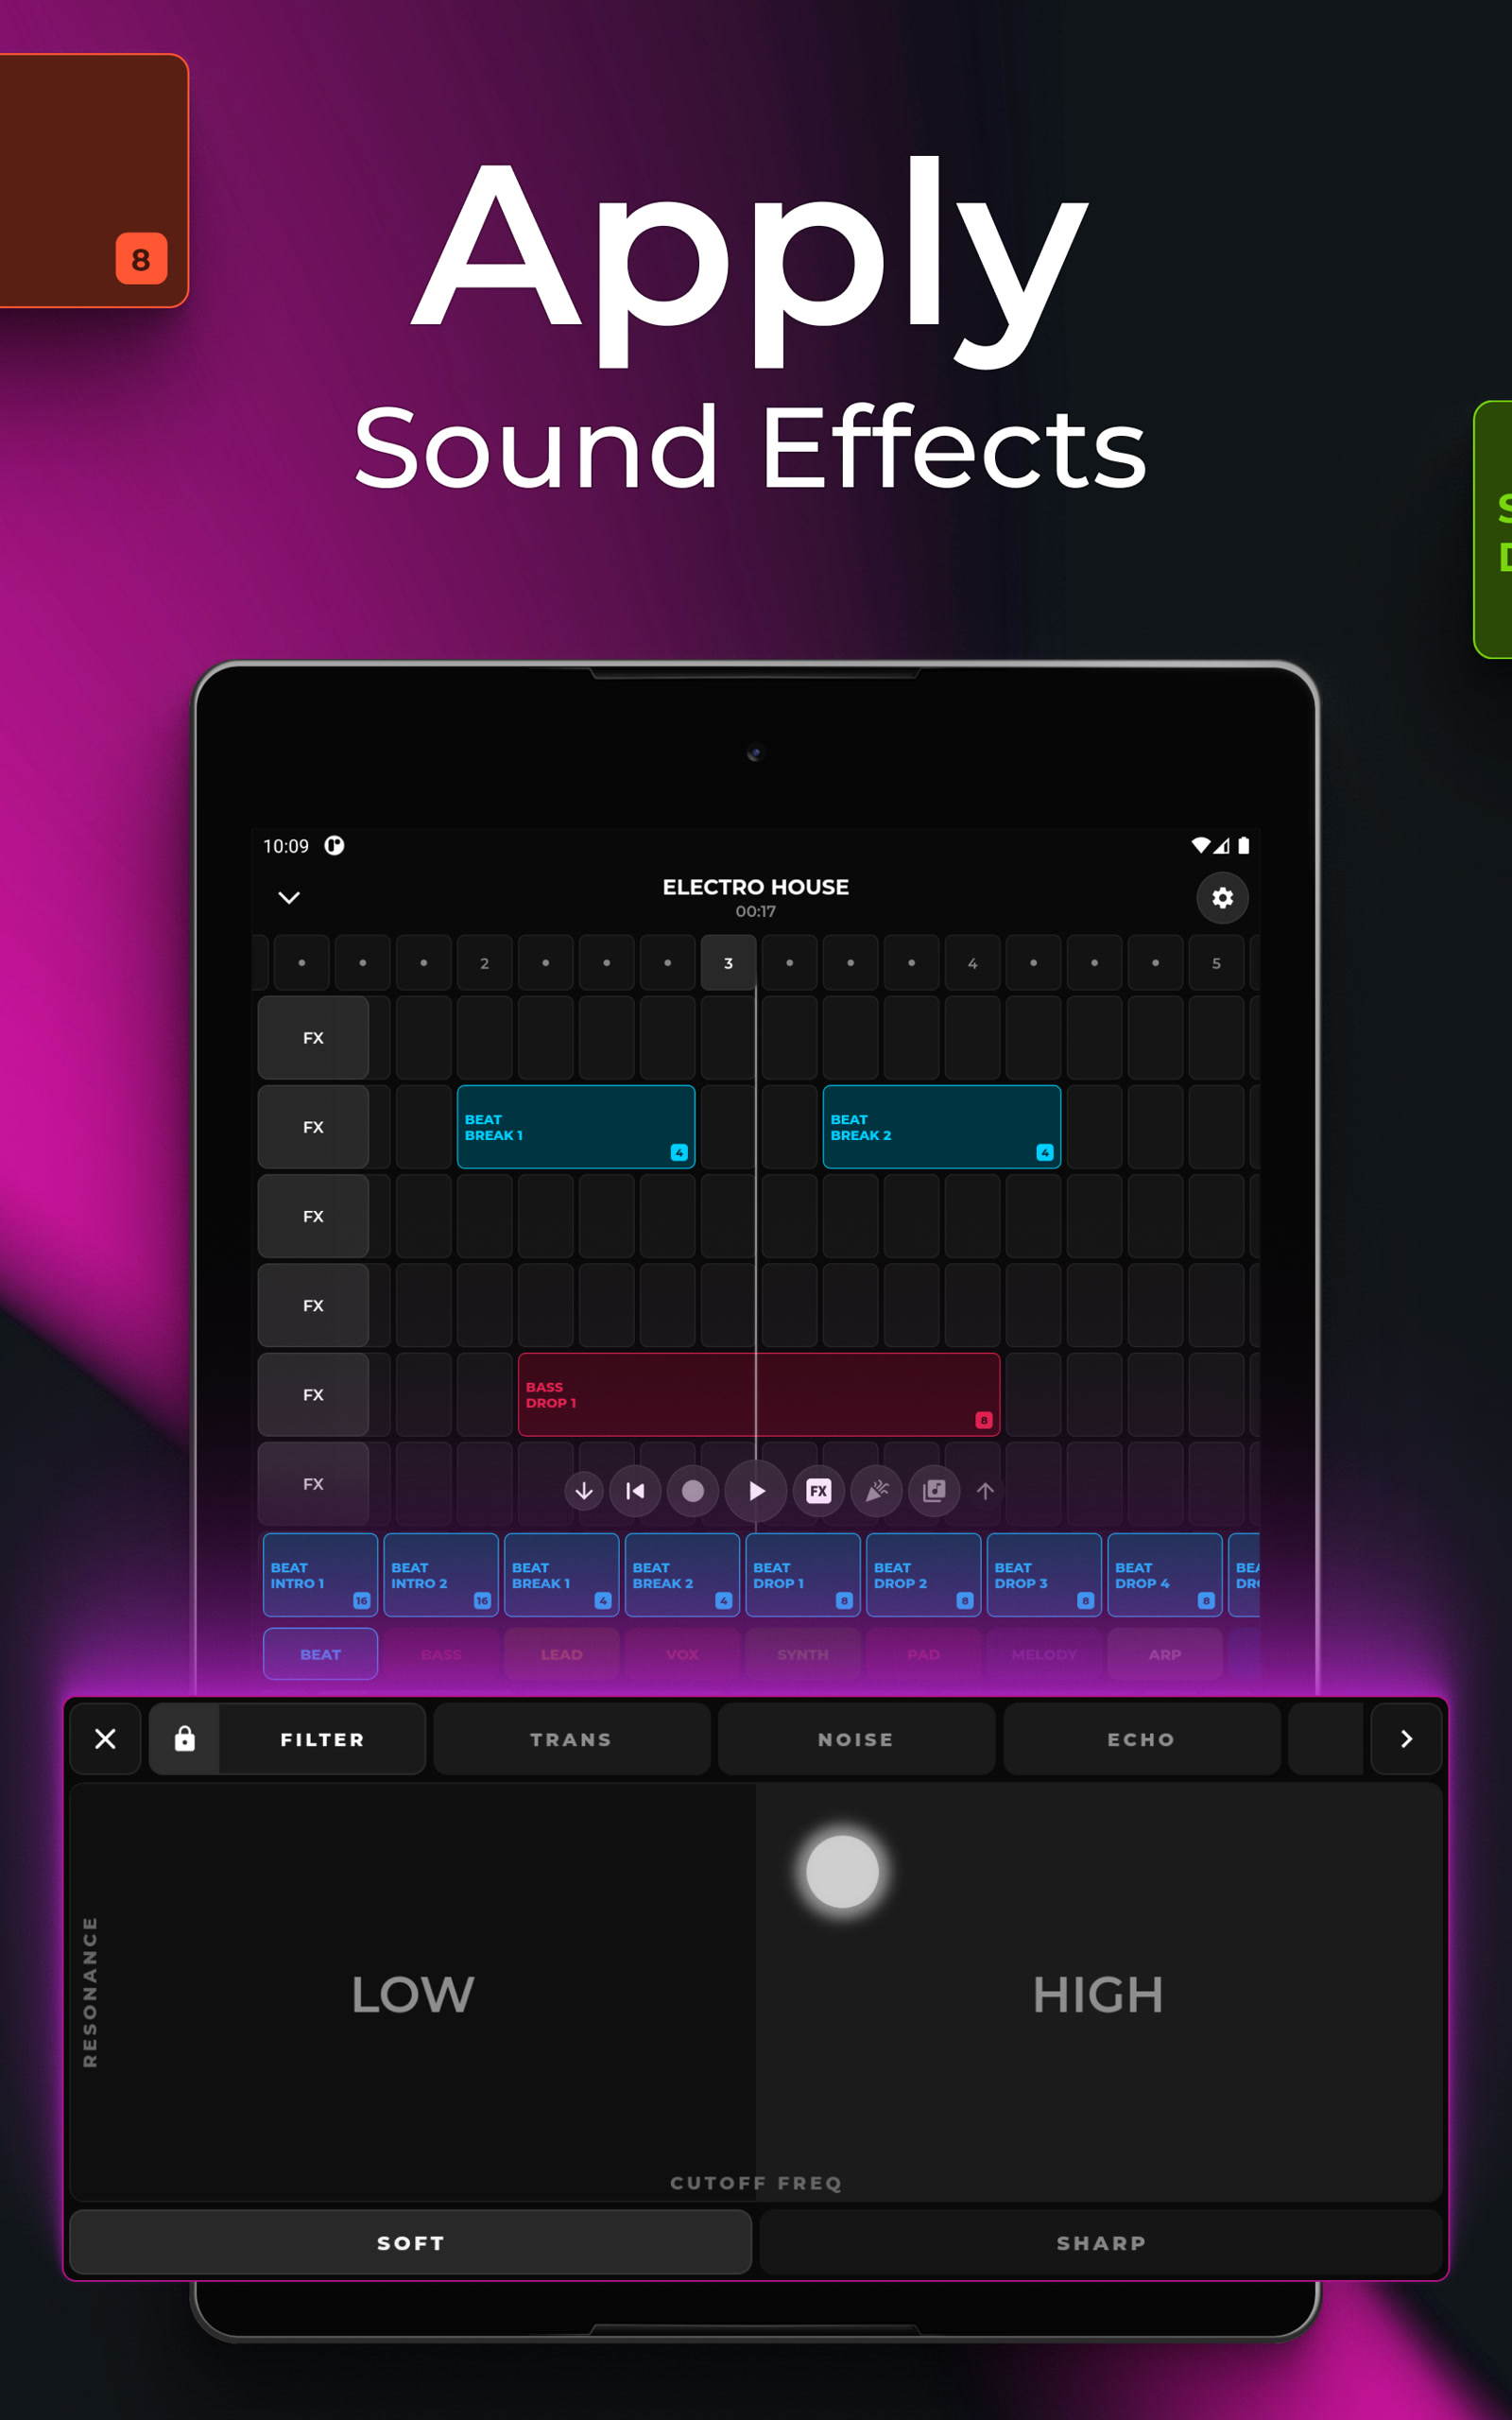Select the SHARP filter mode
Image resolution: width=1512 pixels, height=2420 pixels.
click(1100, 2242)
